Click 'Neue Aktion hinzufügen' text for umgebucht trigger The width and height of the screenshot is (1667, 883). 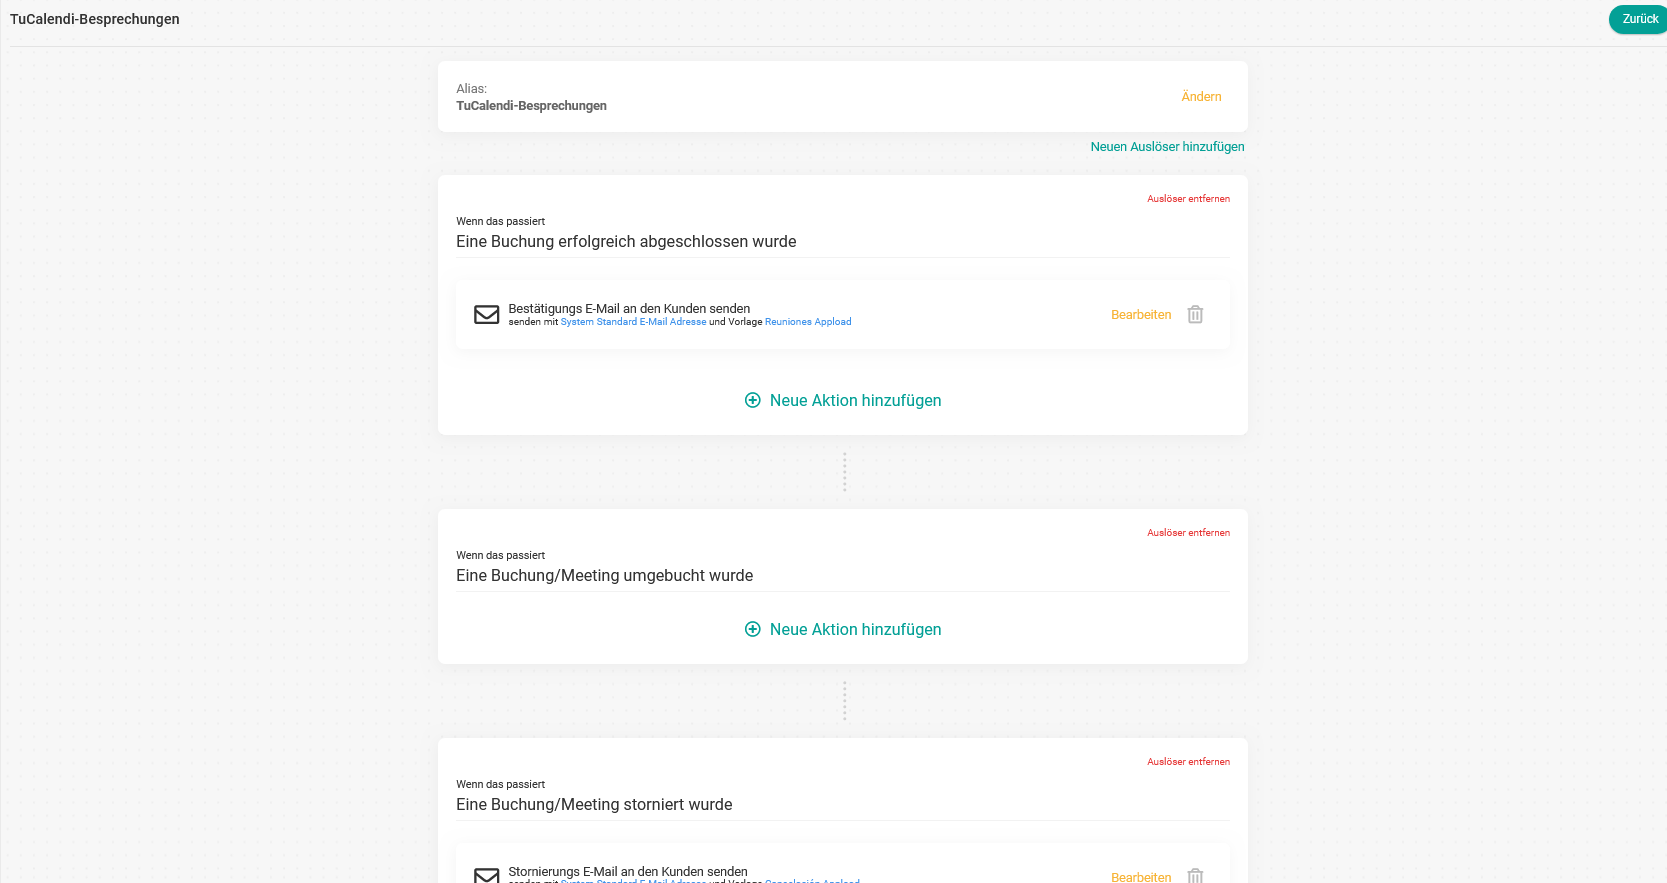click(855, 629)
